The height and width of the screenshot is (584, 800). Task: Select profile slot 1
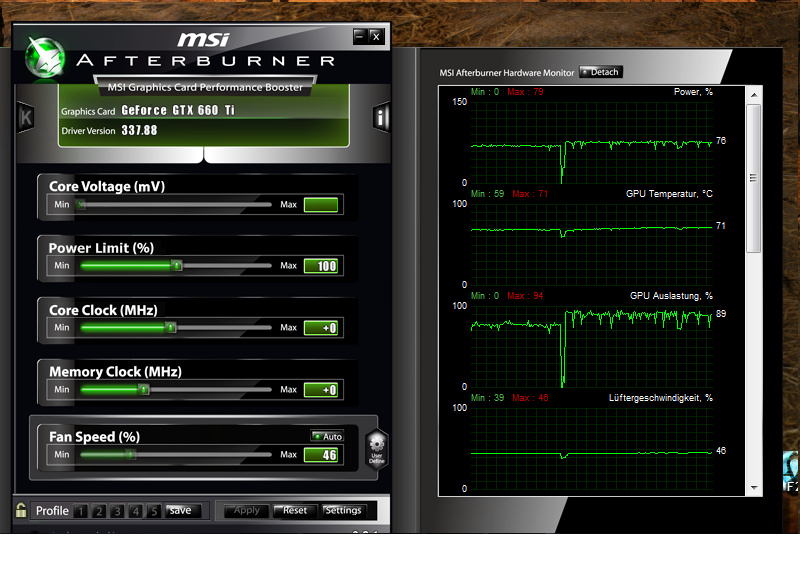[x=81, y=511]
